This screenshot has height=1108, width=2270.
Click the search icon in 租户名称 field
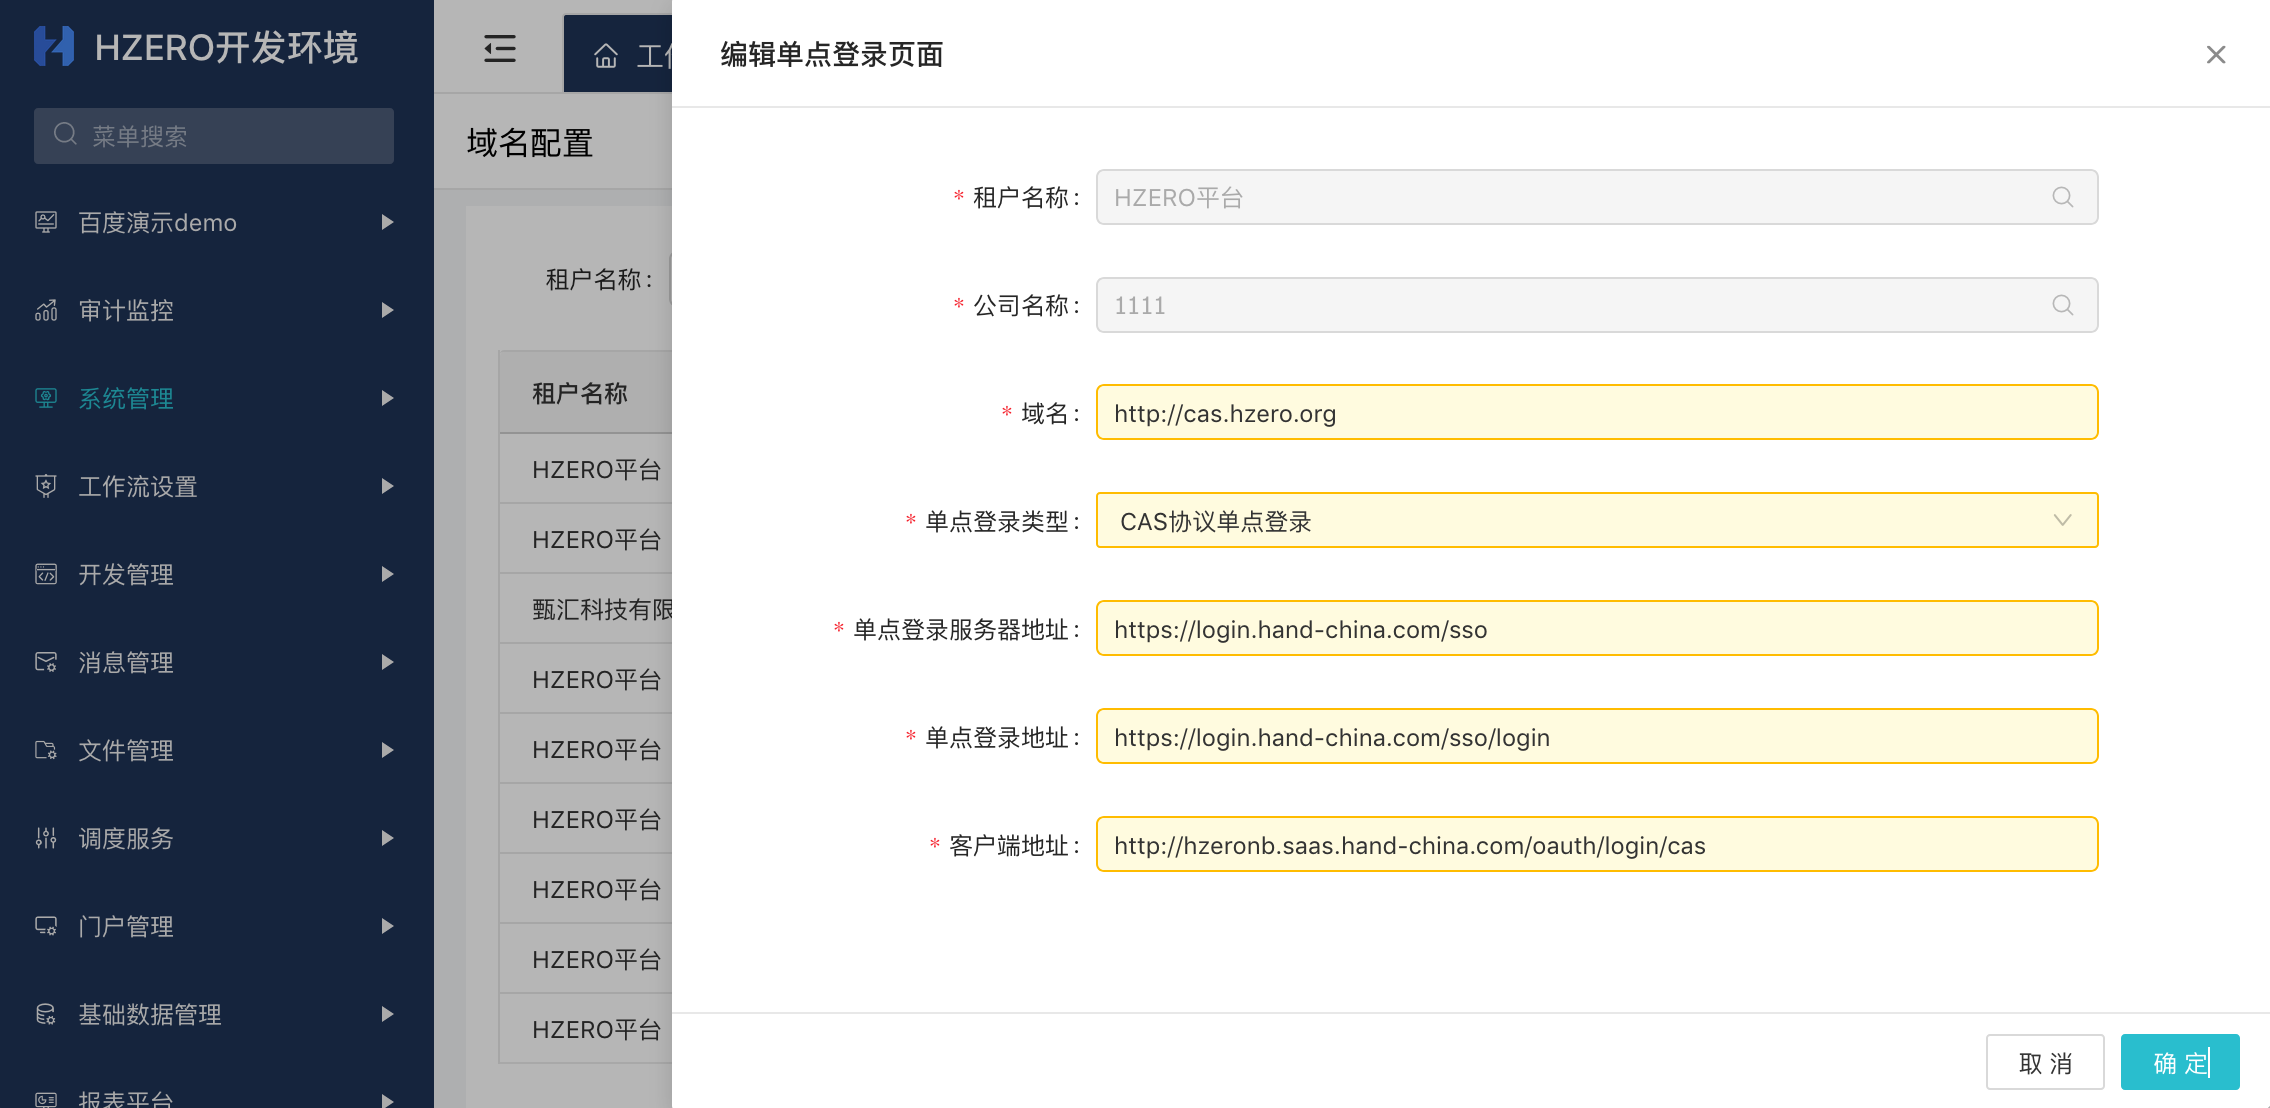2062,197
